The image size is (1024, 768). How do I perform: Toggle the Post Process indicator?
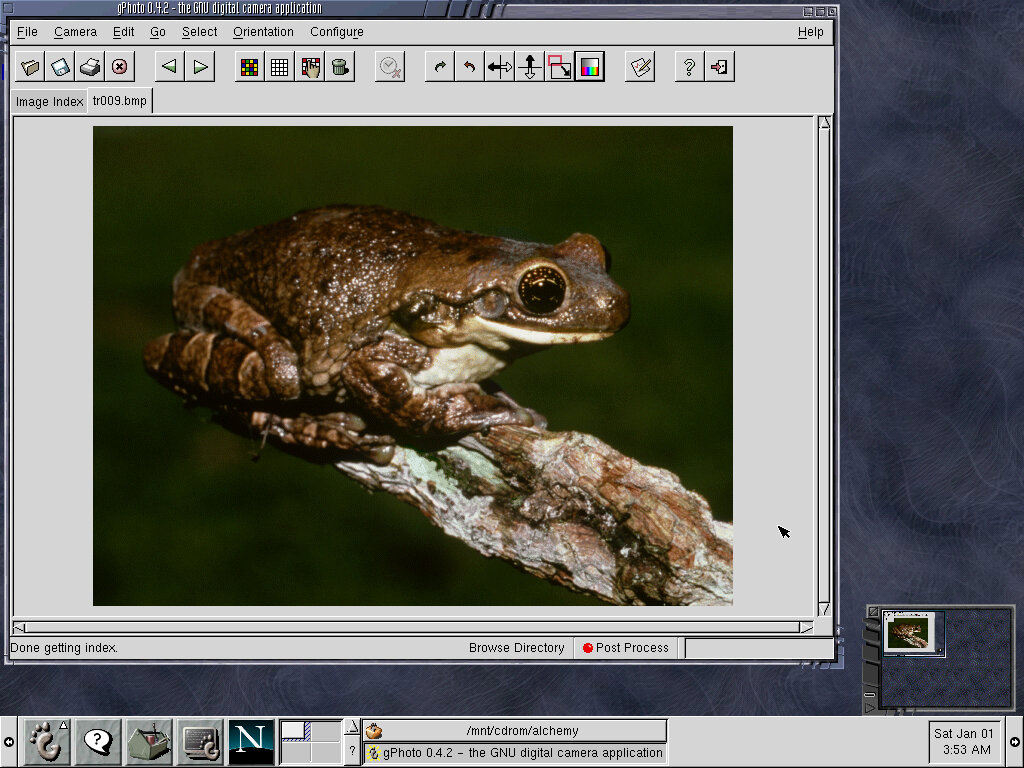click(626, 648)
